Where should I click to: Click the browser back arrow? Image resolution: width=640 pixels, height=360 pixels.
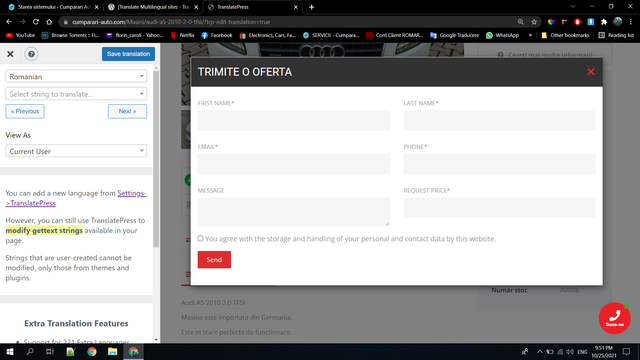9,22
